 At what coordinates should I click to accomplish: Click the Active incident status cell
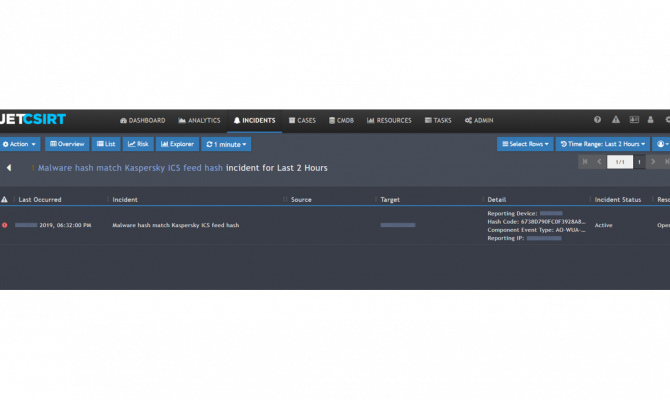click(x=603, y=225)
